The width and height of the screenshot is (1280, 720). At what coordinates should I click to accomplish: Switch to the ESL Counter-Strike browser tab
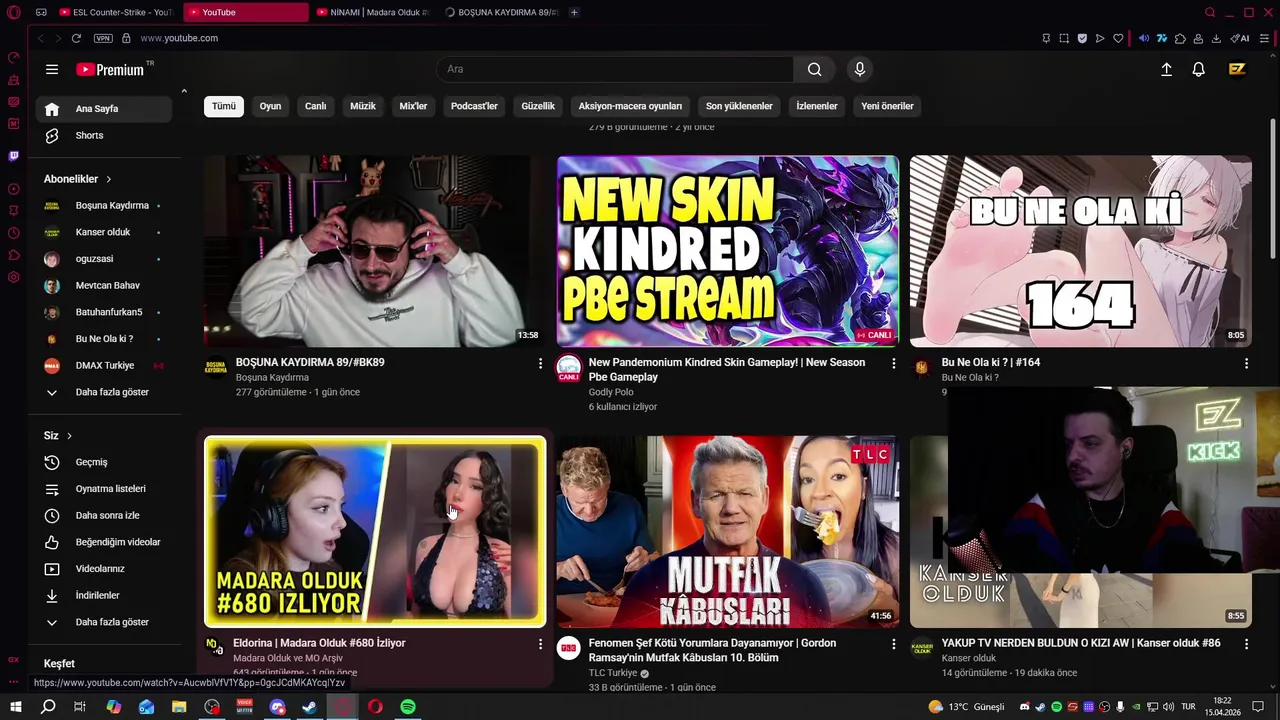point(115,12)
